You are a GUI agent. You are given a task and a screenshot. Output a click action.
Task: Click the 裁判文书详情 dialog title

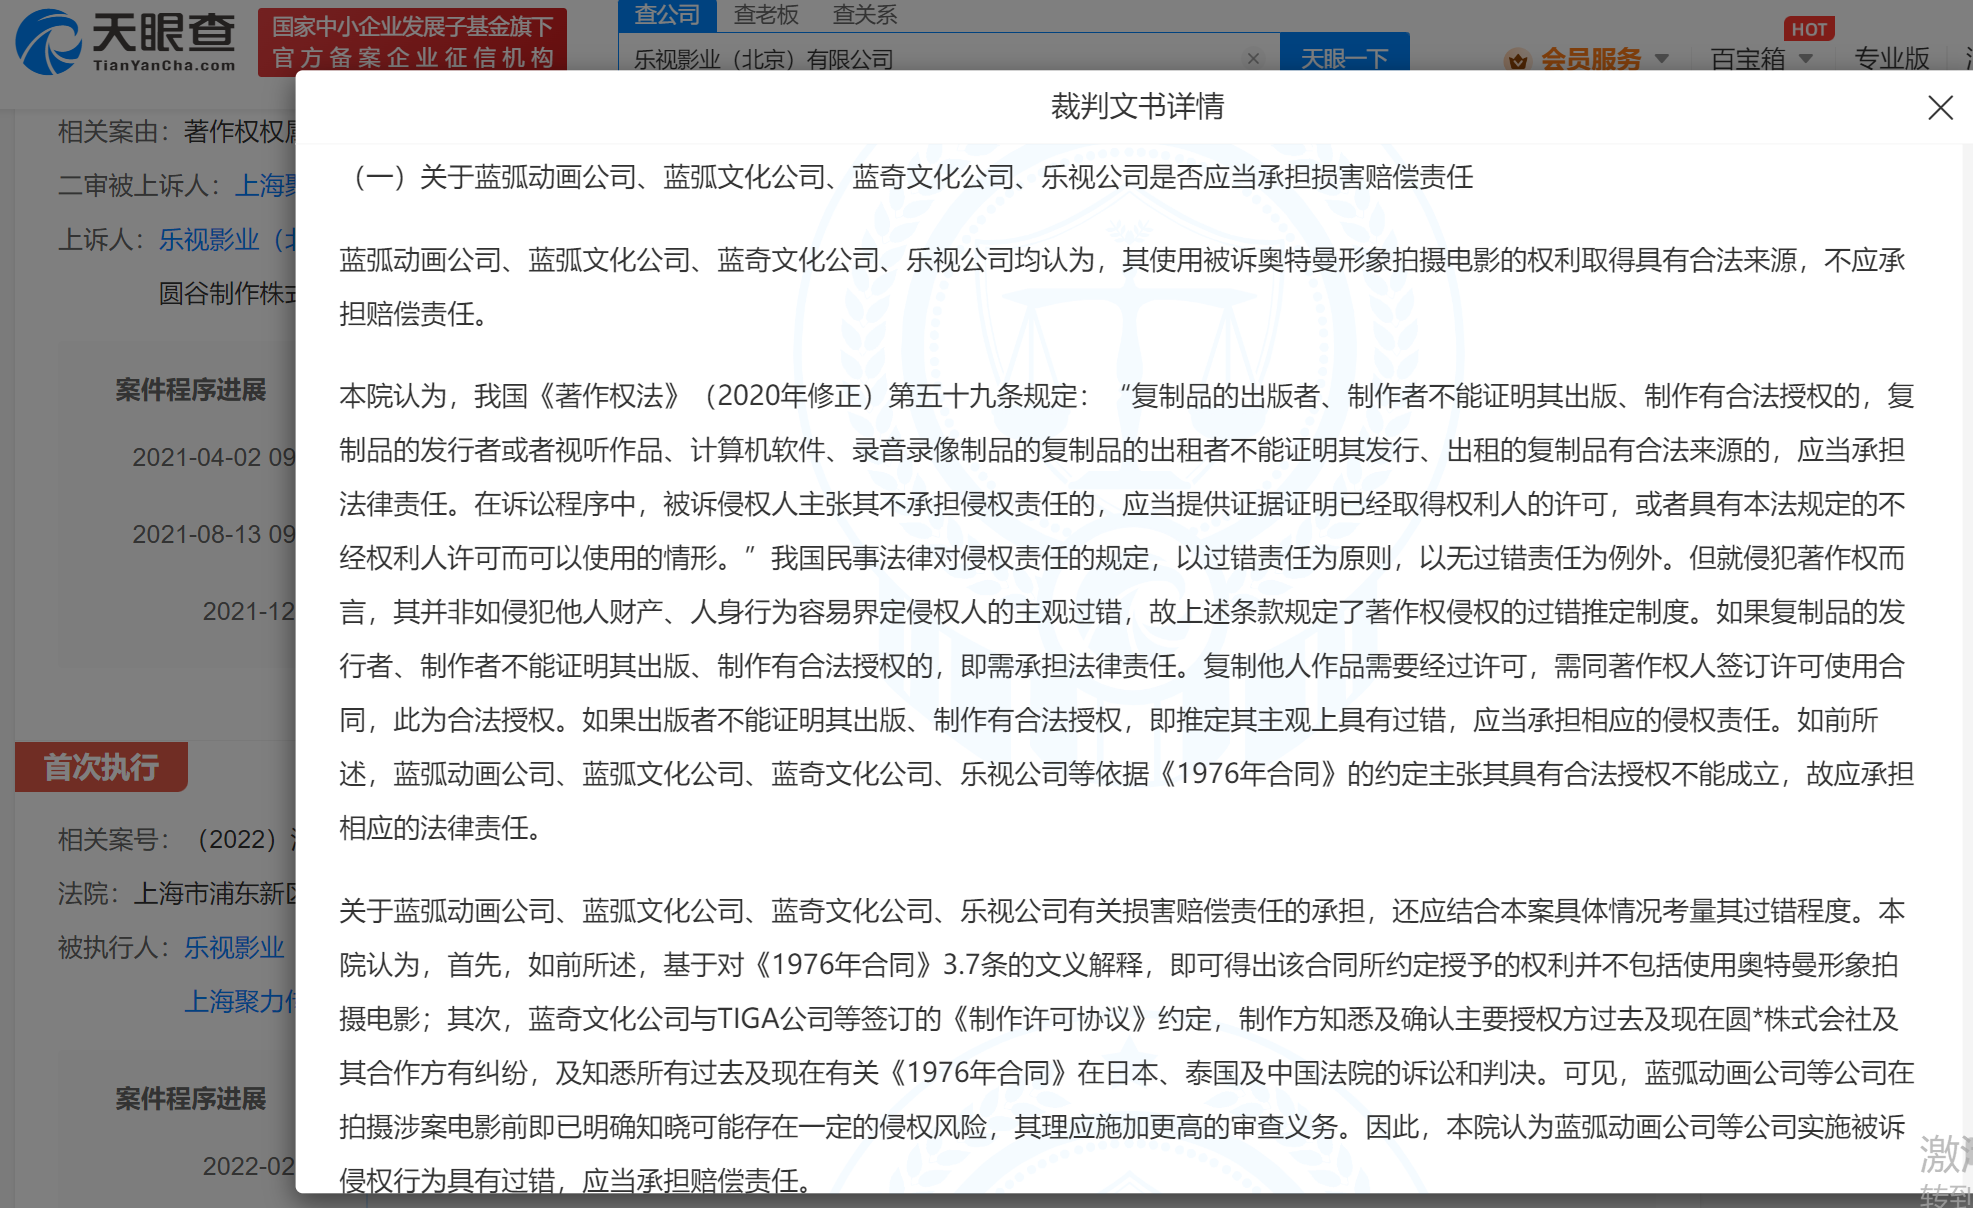(1137, 106)
